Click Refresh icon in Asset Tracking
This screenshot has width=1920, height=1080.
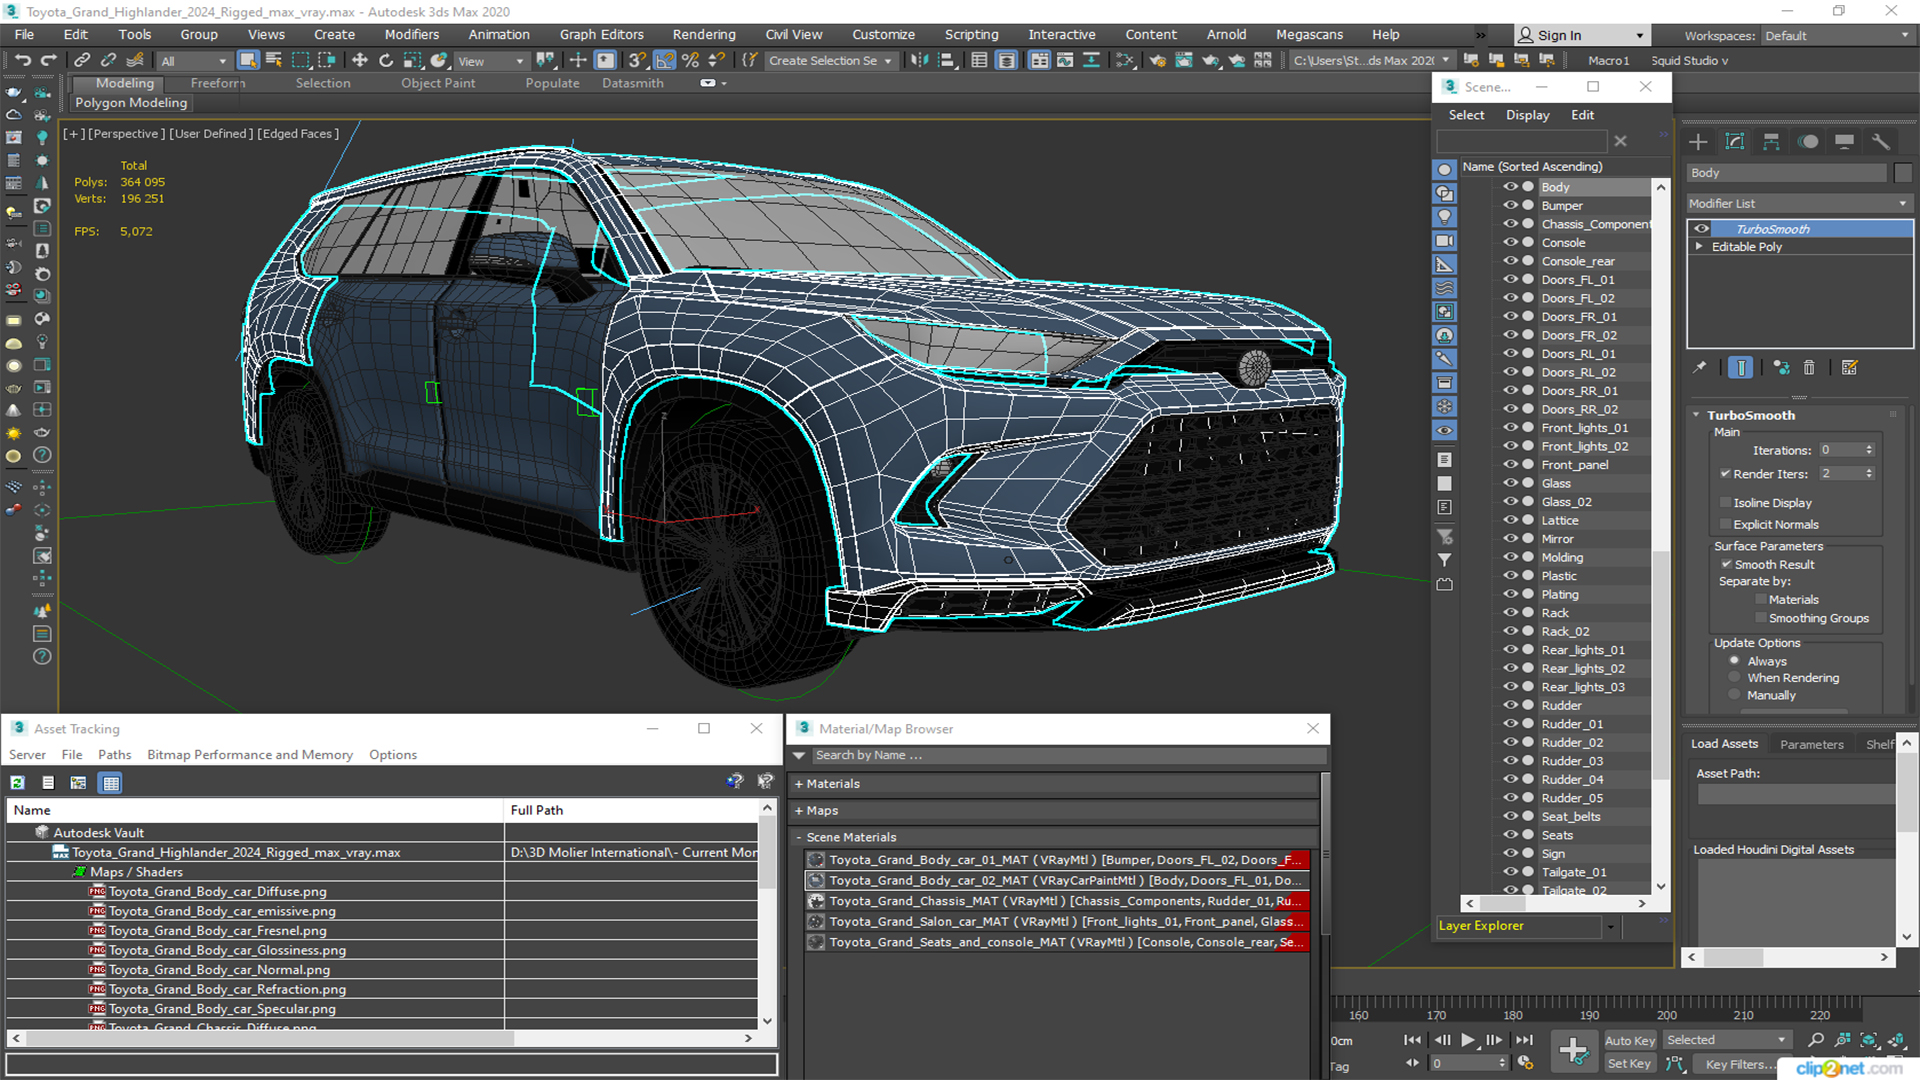tap(18, 783)
